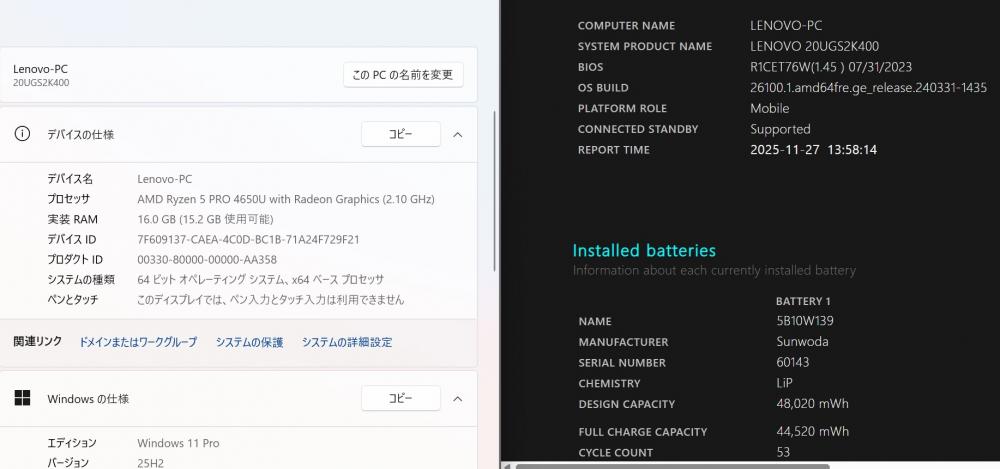This screenshot has height=469, width=1000.
Task: Select the Sunwoda manufacturer value
Action: (802, 341)
